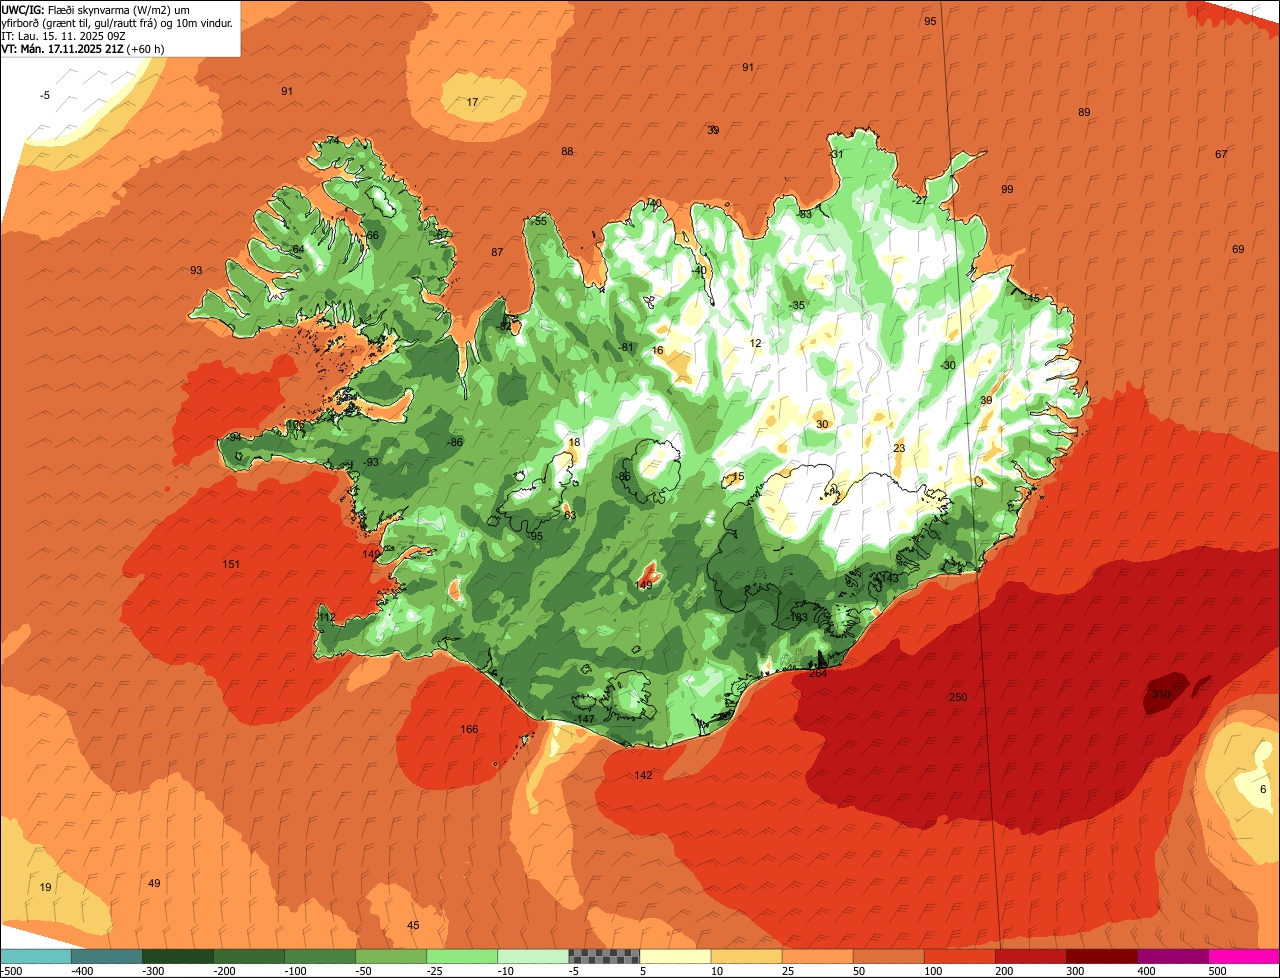This screenshot has width=1280, height=978.
Task: Select the 64 value on the Westfjords
Action: pos(298,249)
